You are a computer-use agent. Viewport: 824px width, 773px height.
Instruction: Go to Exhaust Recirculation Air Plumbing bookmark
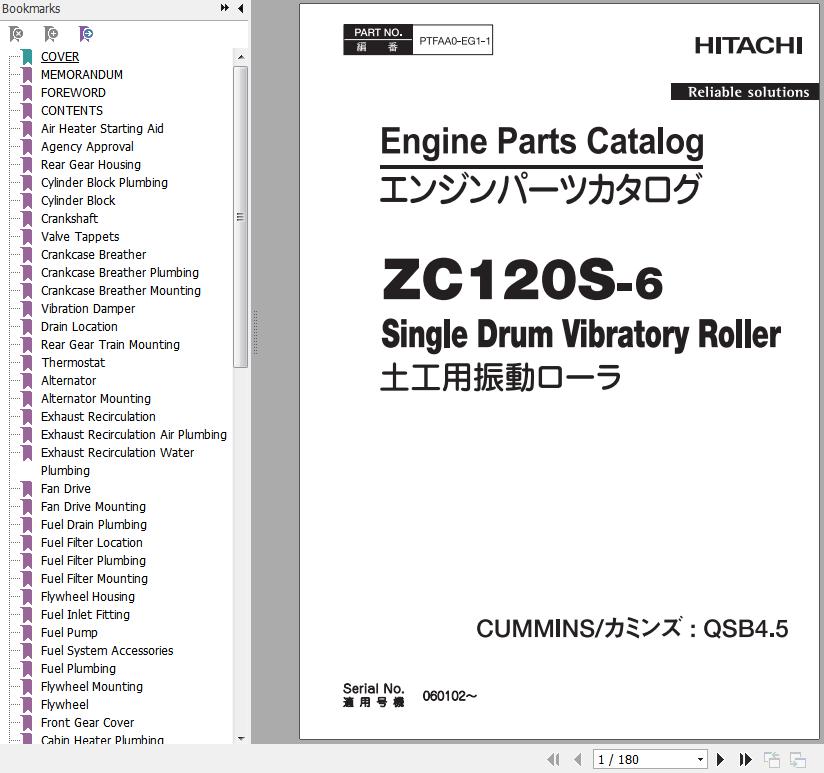point(134,435)
